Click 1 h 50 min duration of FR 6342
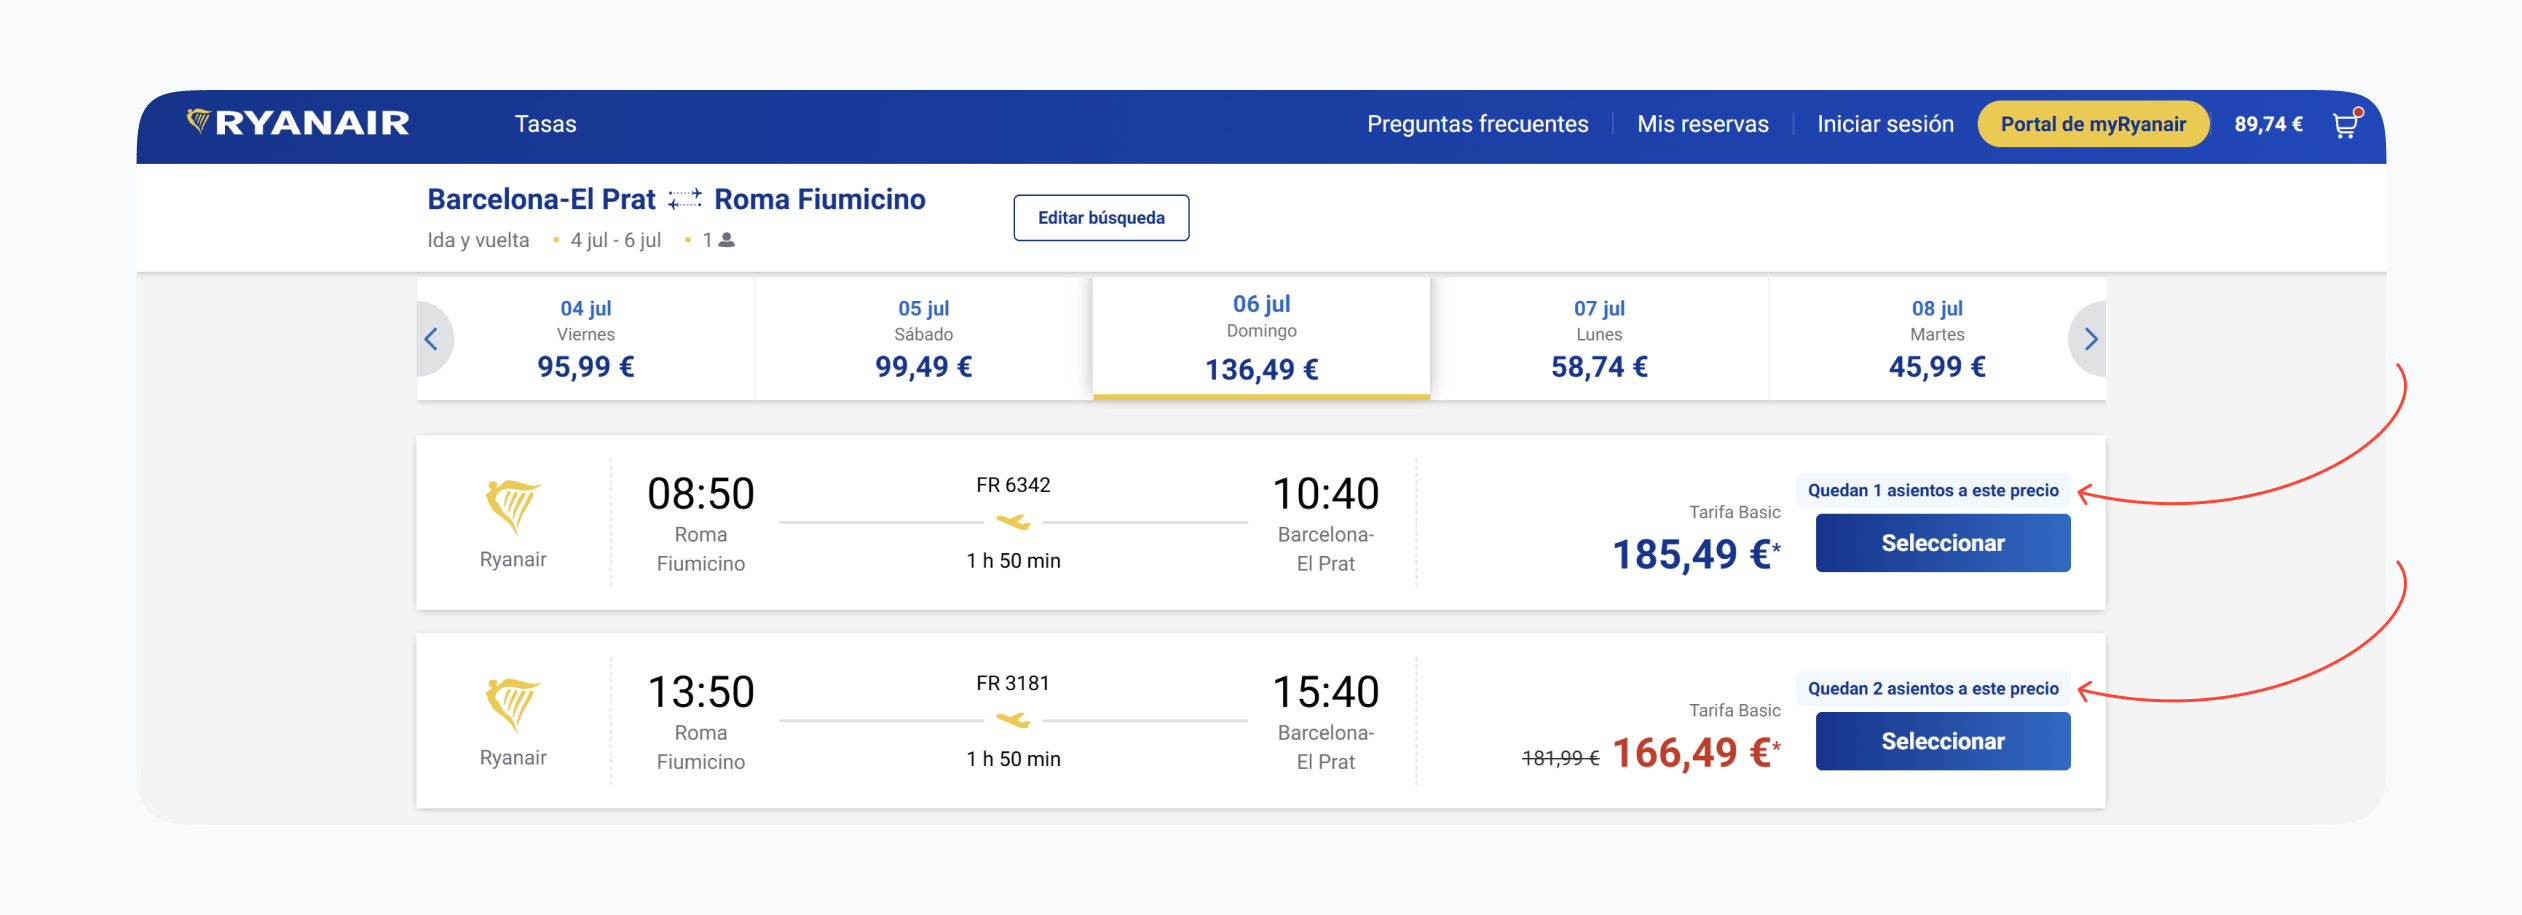 tap(1013, 561)
